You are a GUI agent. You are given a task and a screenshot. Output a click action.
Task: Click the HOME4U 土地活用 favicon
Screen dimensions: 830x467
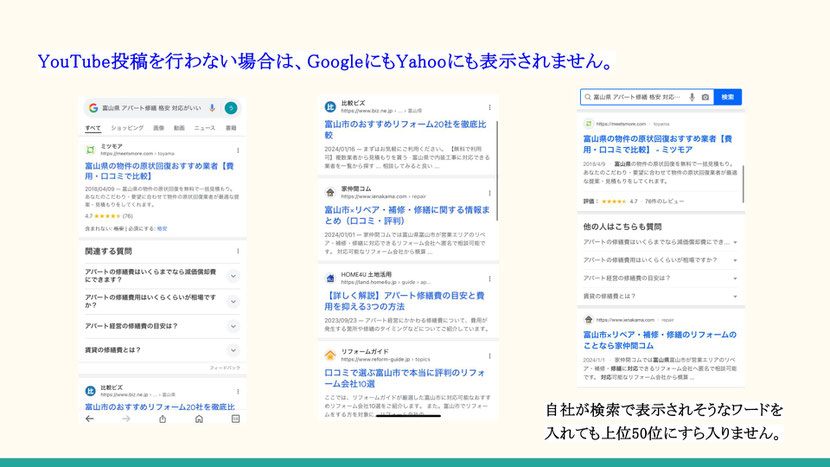click(x=330, y=278)
